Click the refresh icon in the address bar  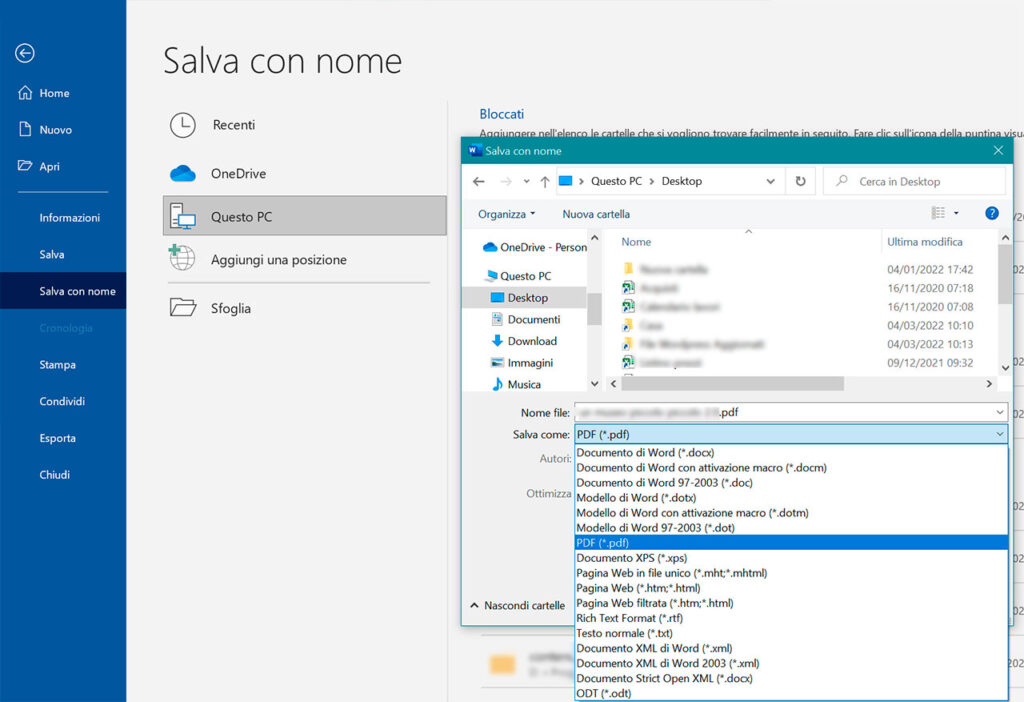[x=802, y=181]
